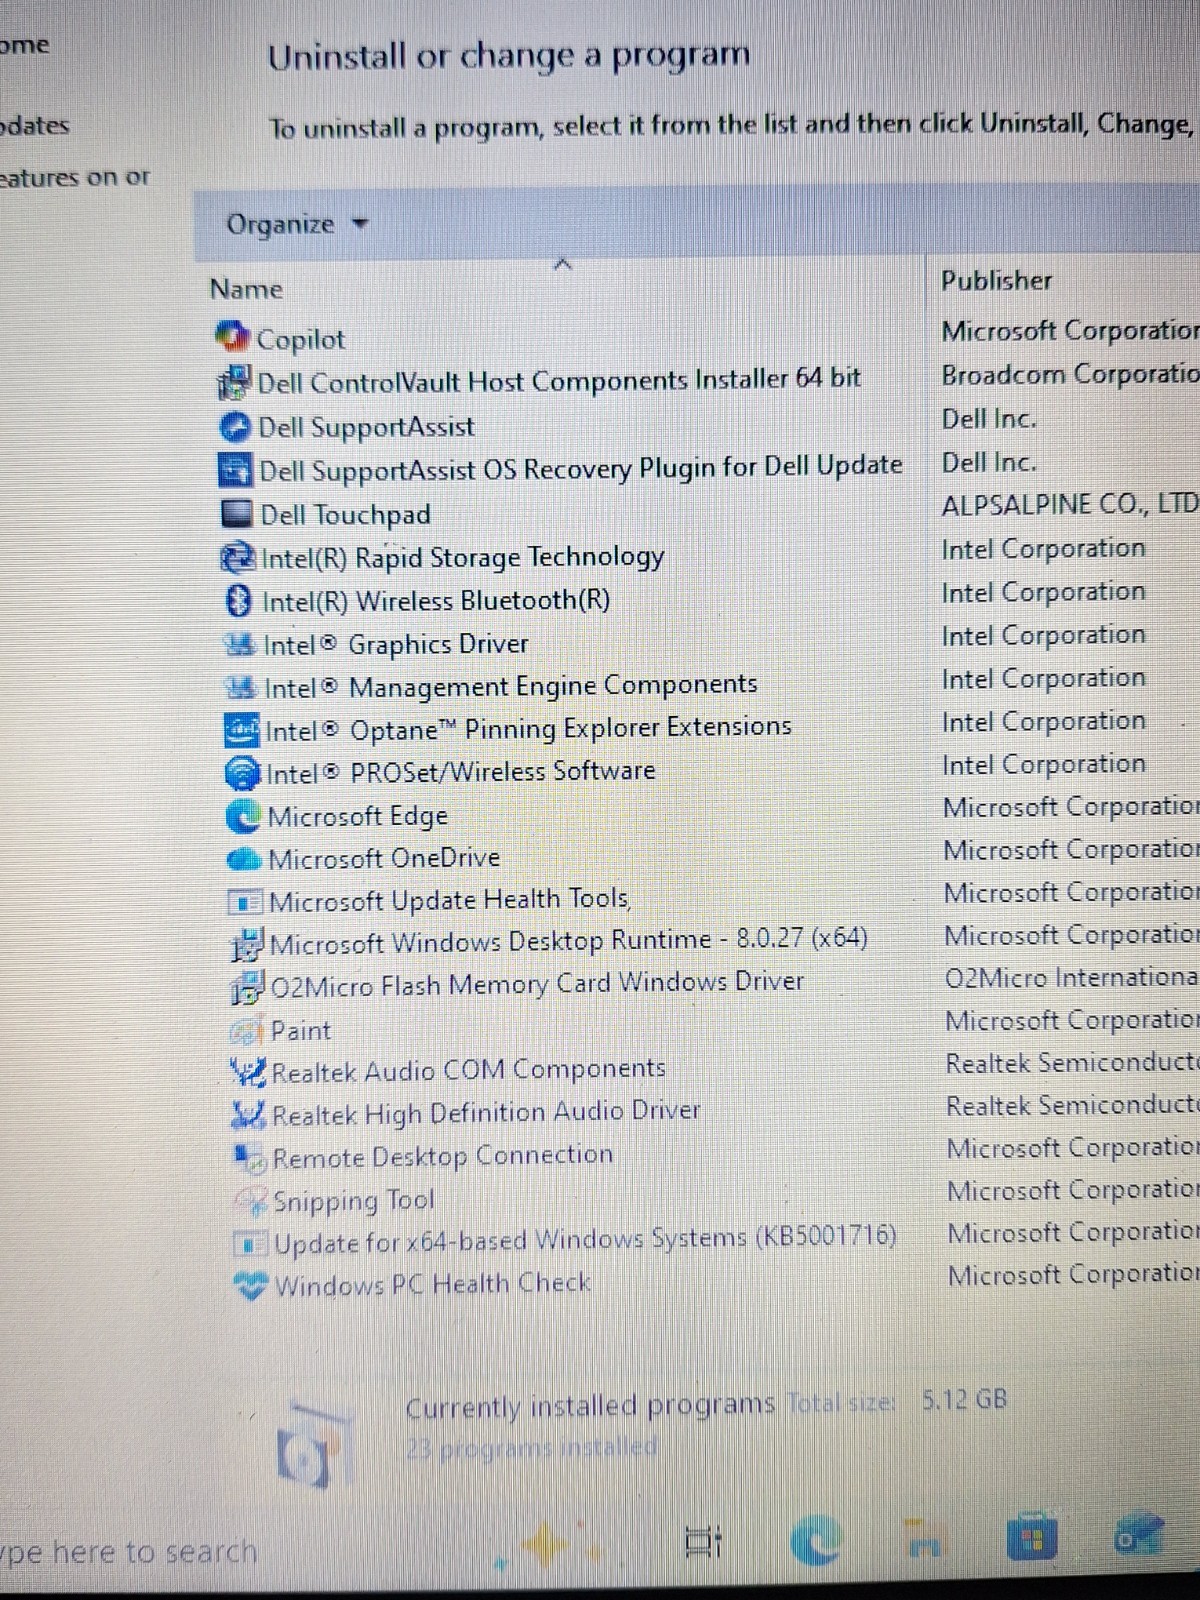Select the Copilot entry name
Viewport: 1200px width, 1600px height.
pos(300,340)
